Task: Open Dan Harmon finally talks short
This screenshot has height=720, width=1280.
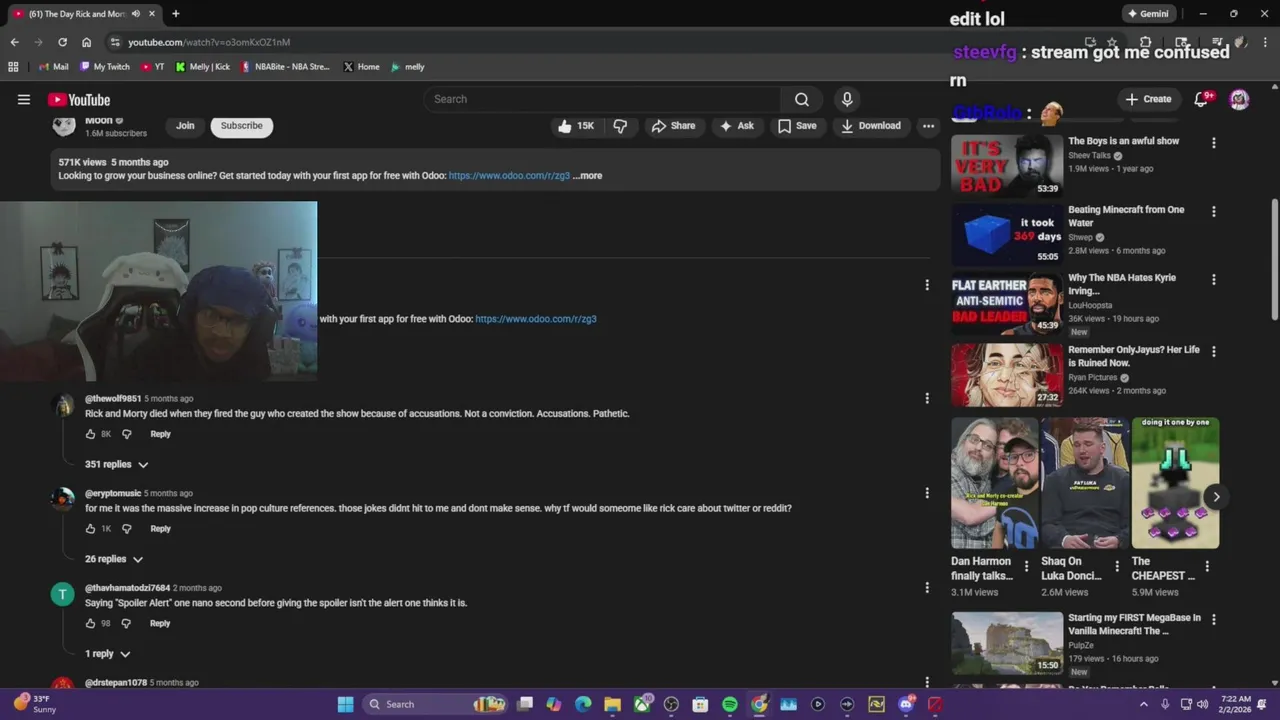Action: click(994, 483)
